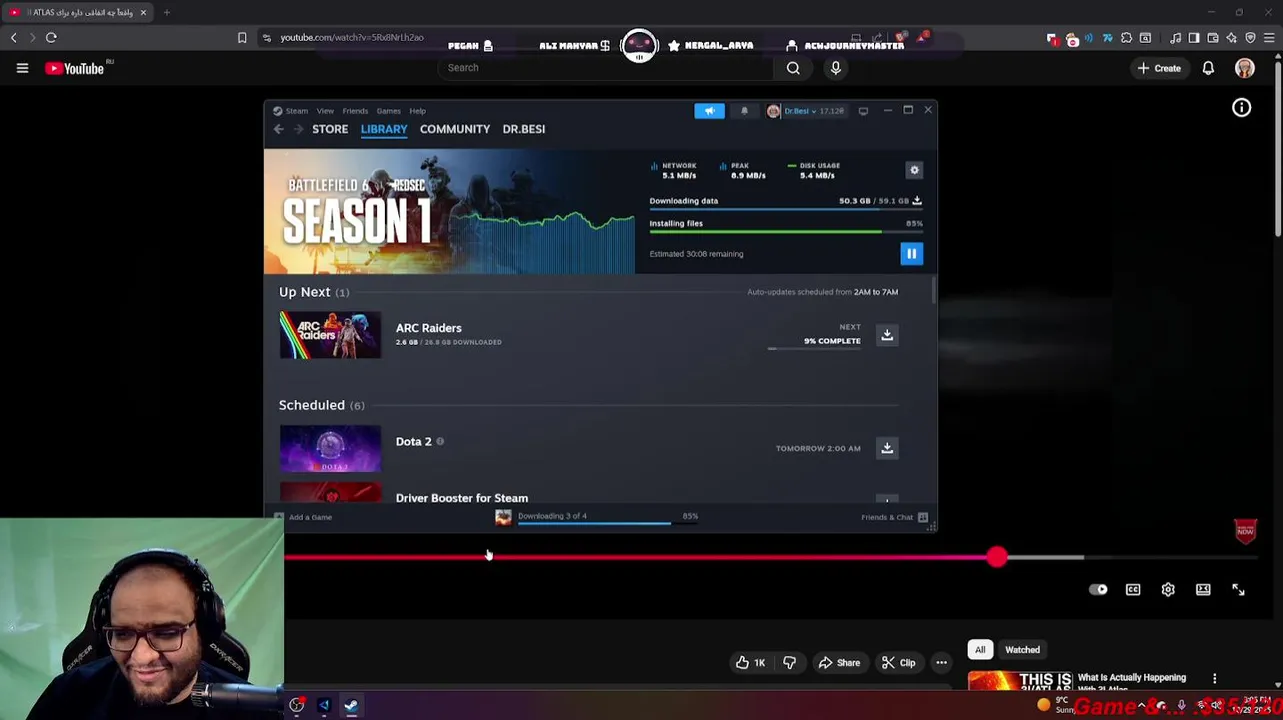Start voice search with the microphone icon

click(836, 68)
